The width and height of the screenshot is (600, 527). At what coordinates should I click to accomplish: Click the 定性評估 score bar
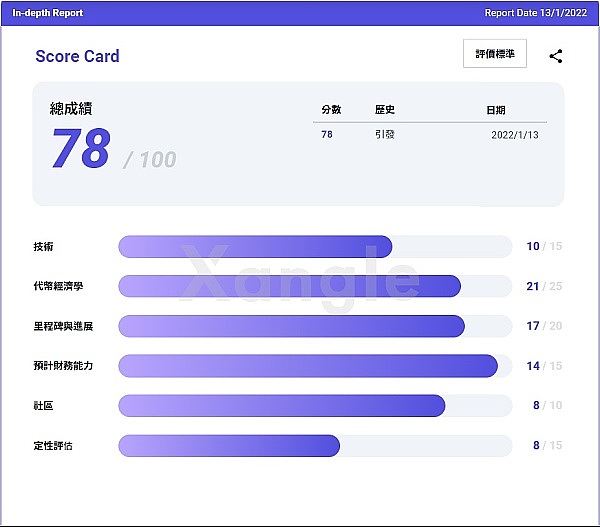click(x=315, y=445)
